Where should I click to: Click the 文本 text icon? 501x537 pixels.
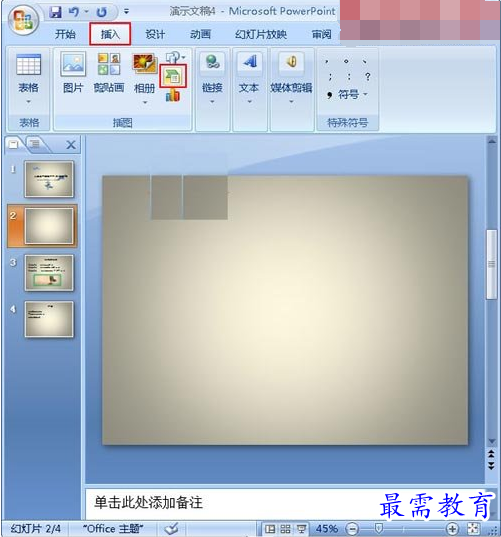[250, 62]
